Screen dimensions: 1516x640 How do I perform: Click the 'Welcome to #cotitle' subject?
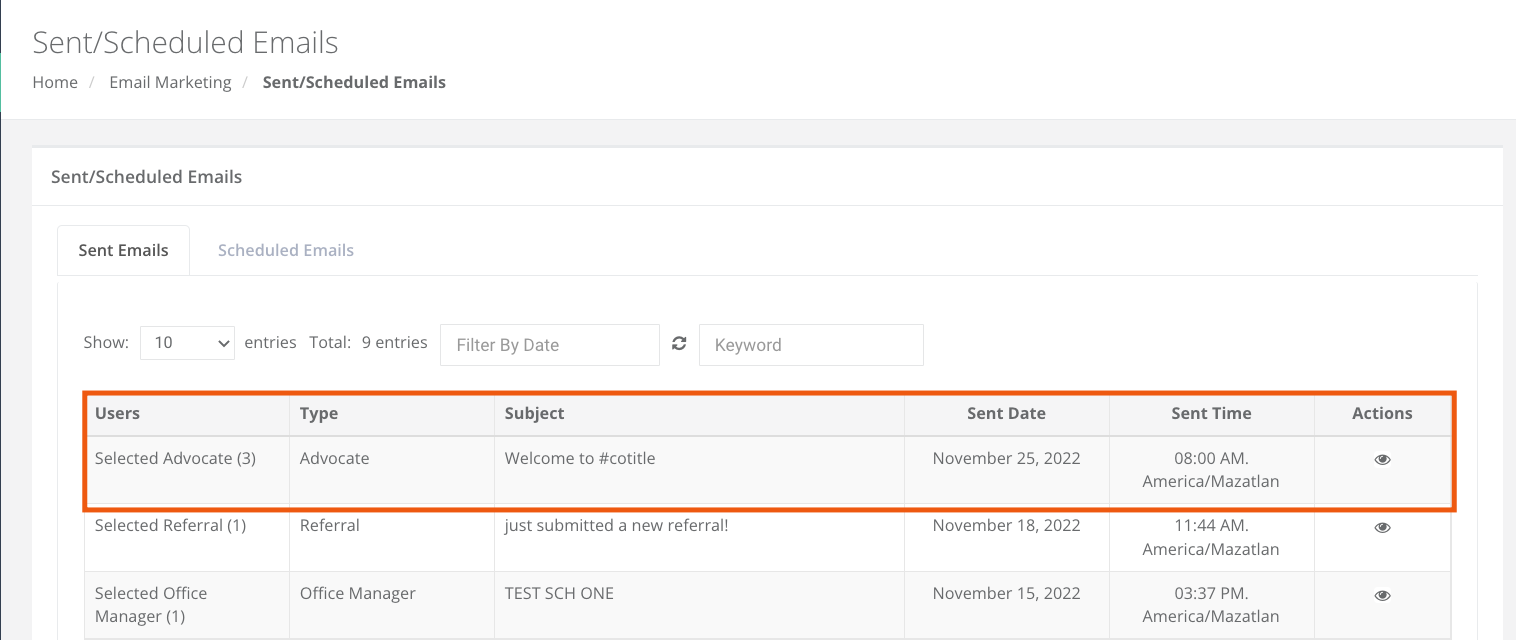(580, 459)
